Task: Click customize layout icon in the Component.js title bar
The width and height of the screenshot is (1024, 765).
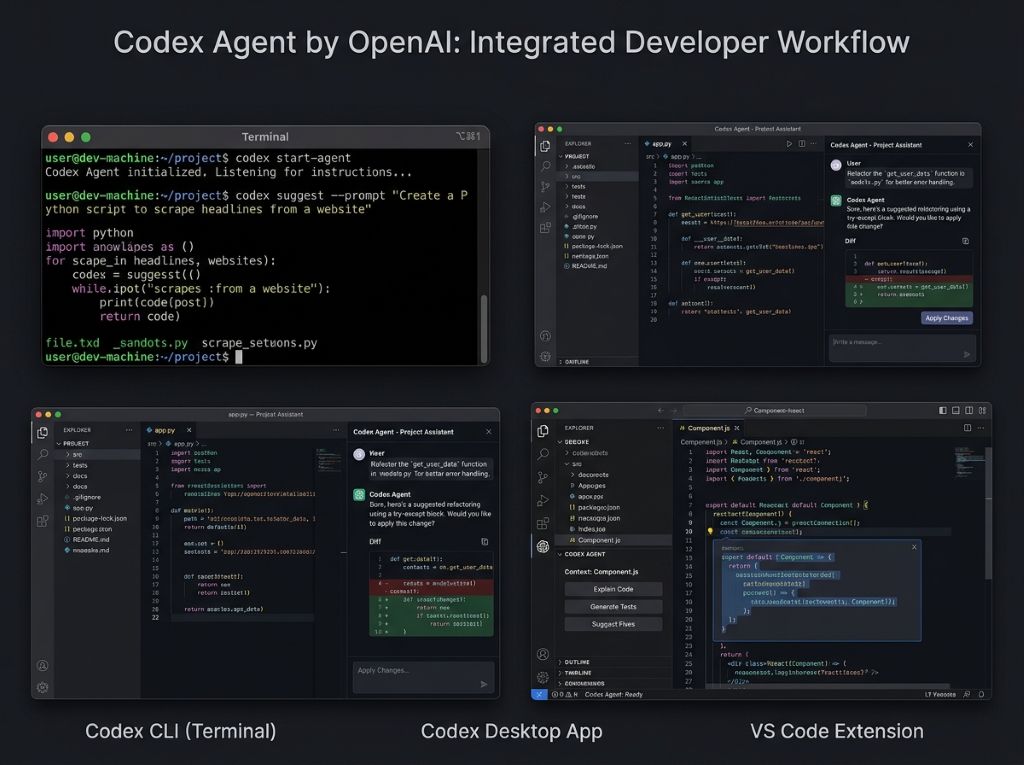Action: pyautogui.click(x=982, y=410)
